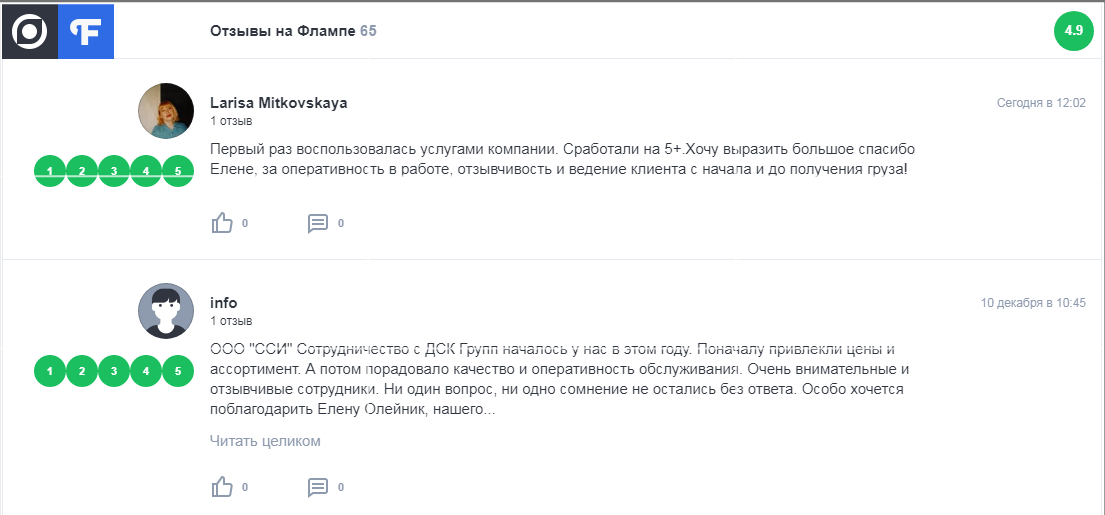Open the info user's default avatar
1105x515 pixels.
coord(166,311)
